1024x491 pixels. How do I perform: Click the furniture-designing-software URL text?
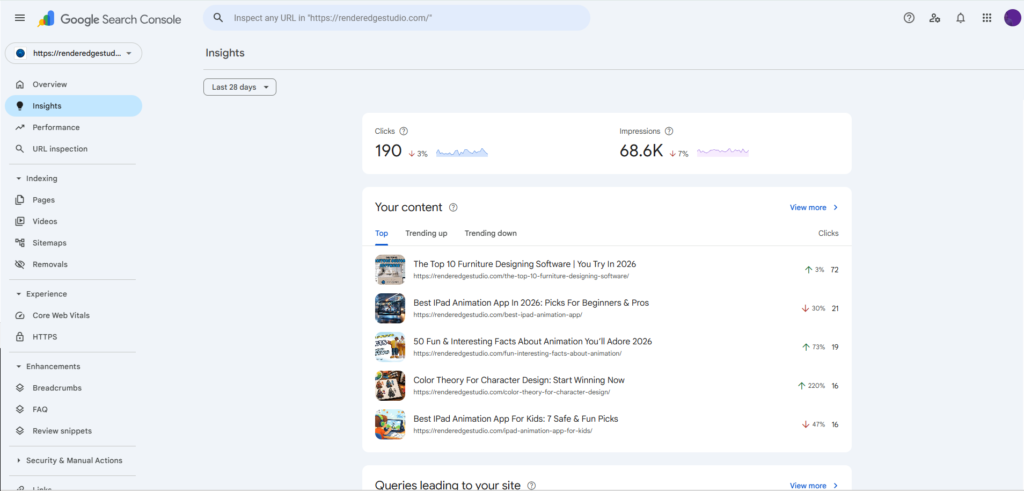pyautogui.click(x=521, y=276)
